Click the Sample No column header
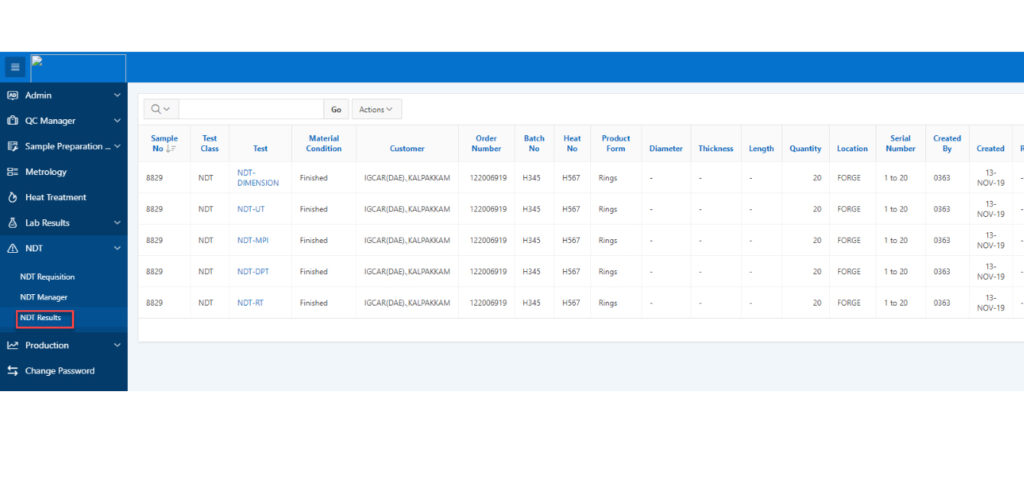This screenshot has height=479, width=1024. coord(164,144)
